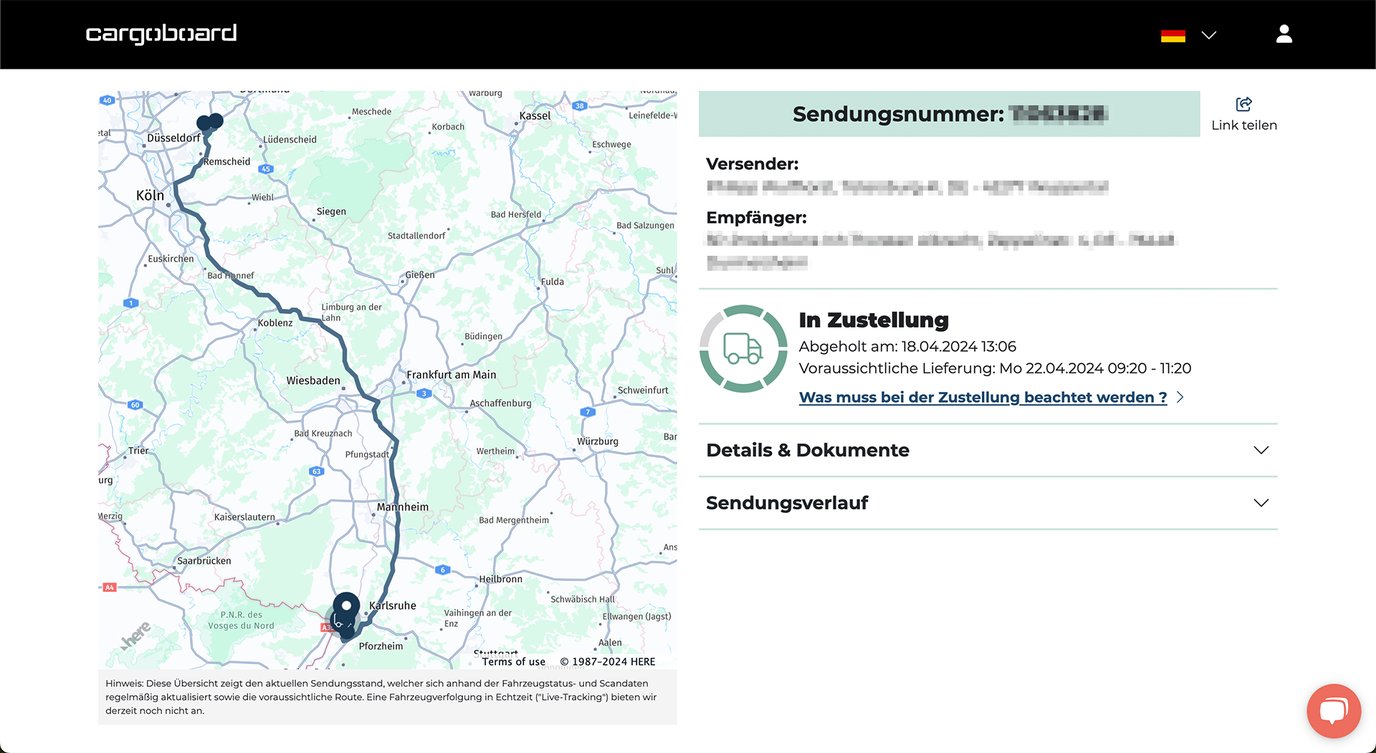
Task: Open the user account icon
Action: point(1283,33)
